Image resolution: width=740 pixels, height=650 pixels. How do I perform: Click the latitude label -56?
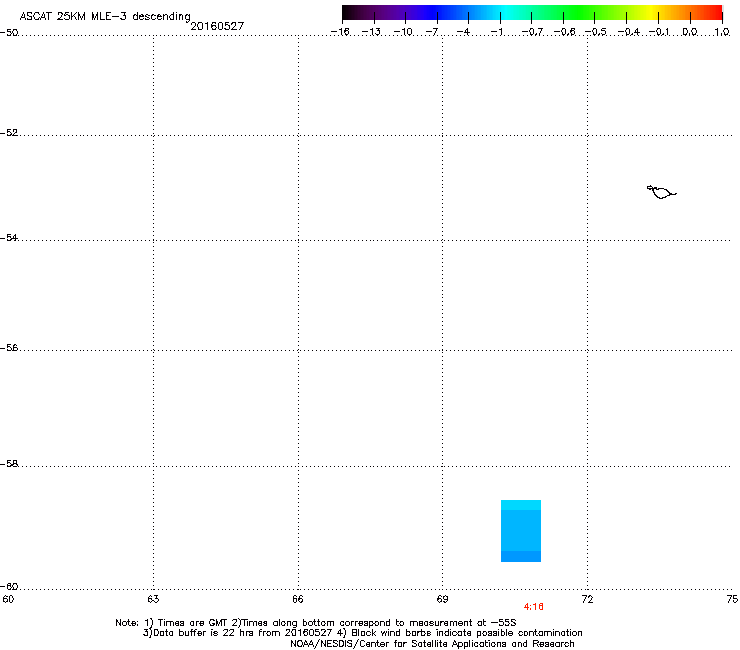[x=9, y=347]
